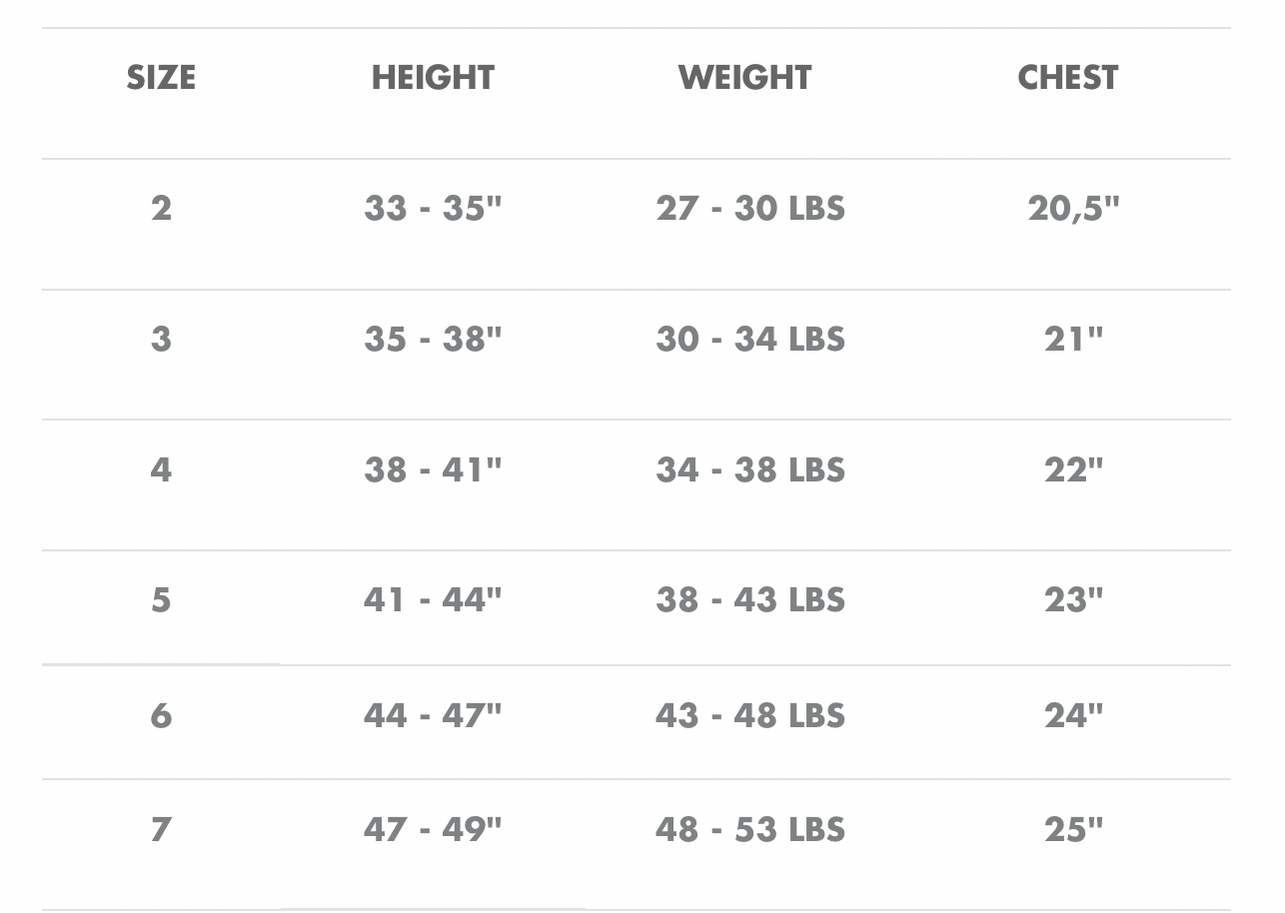Click the SIZE column header
Screen dimensions: 1285x913
click(x=161, y=78)
